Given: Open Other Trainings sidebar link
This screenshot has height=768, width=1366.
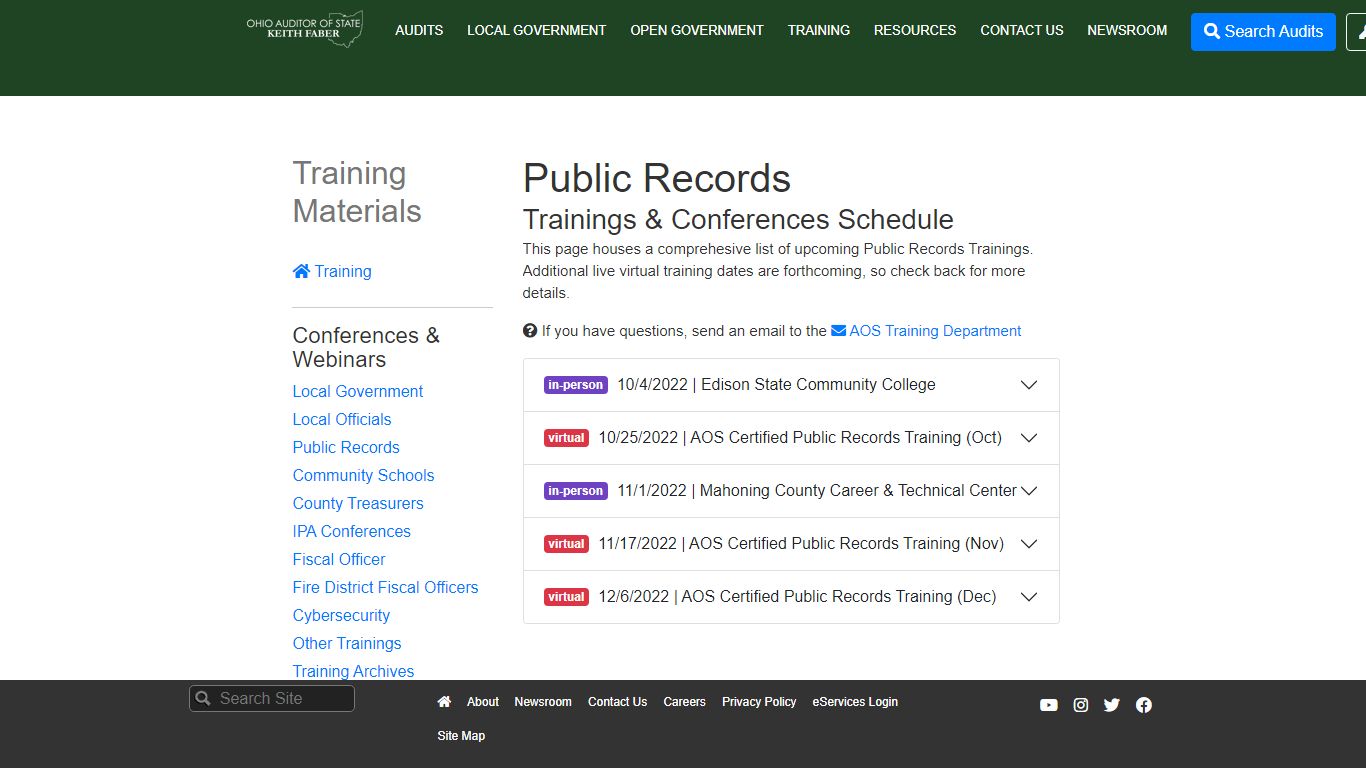Looking at the screenshot, I should pyautogui.click(x=347, y=643).
